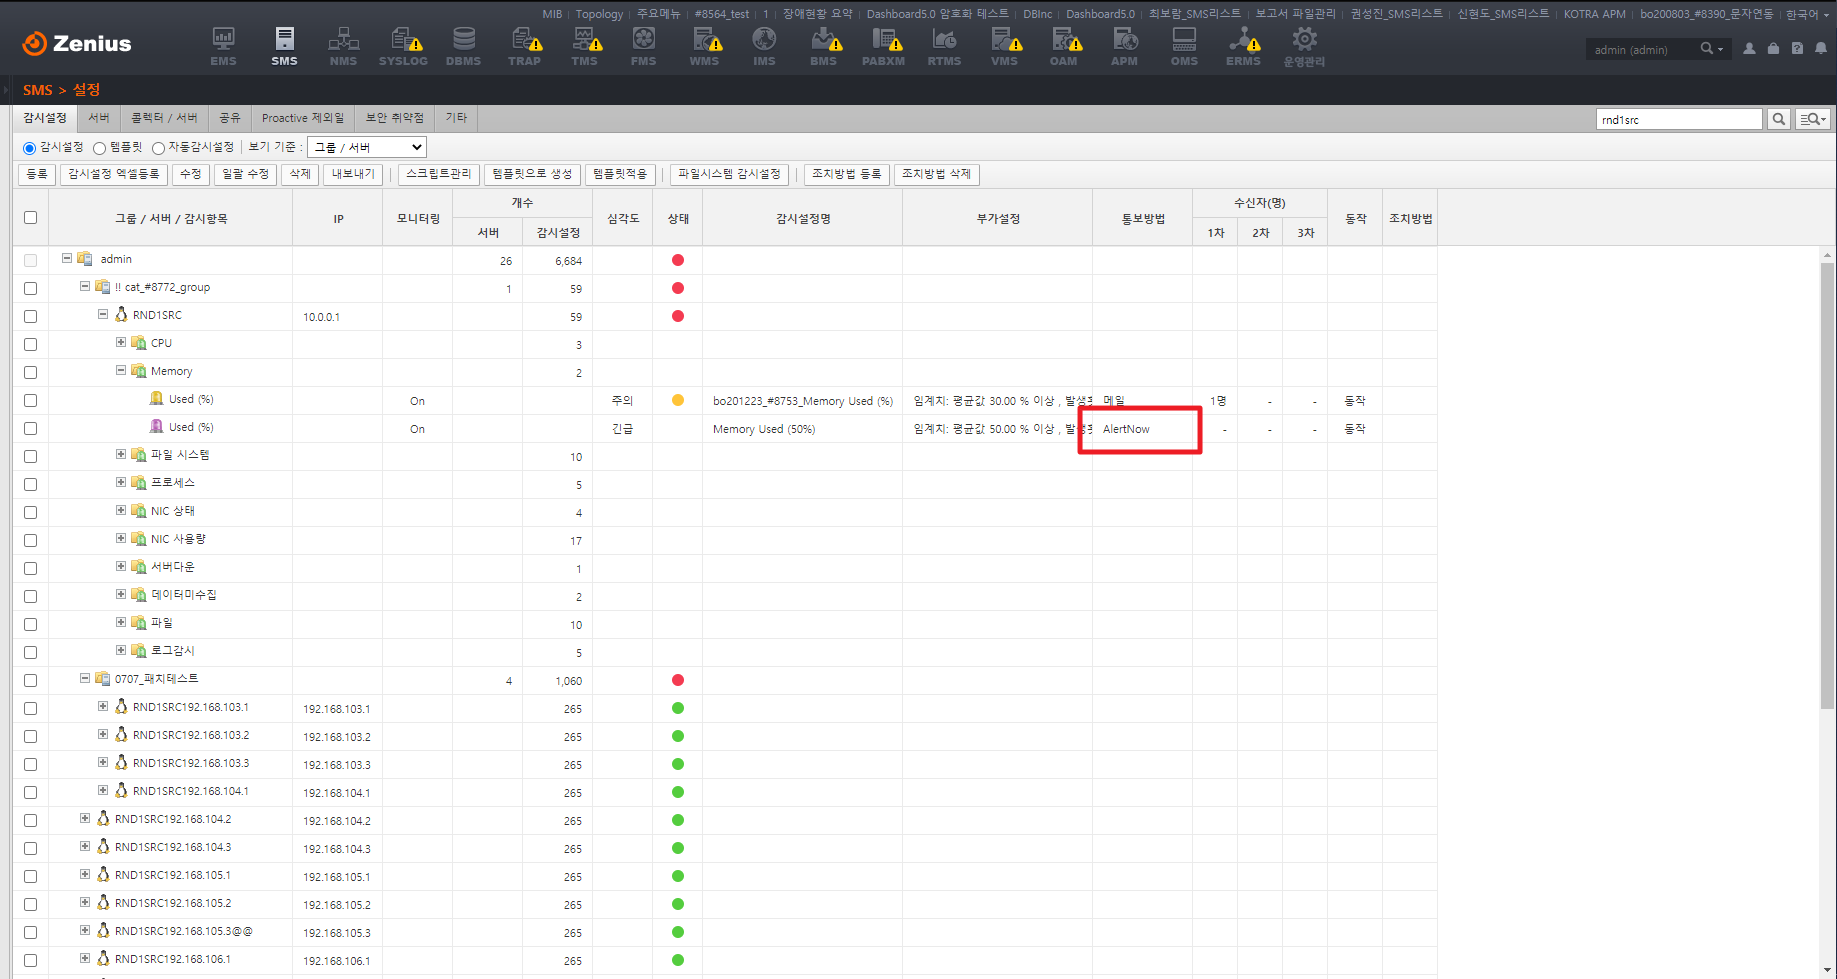Click the rnd1src search input field
Viewport: 1837px width, 979px height.
[1678, 119]
